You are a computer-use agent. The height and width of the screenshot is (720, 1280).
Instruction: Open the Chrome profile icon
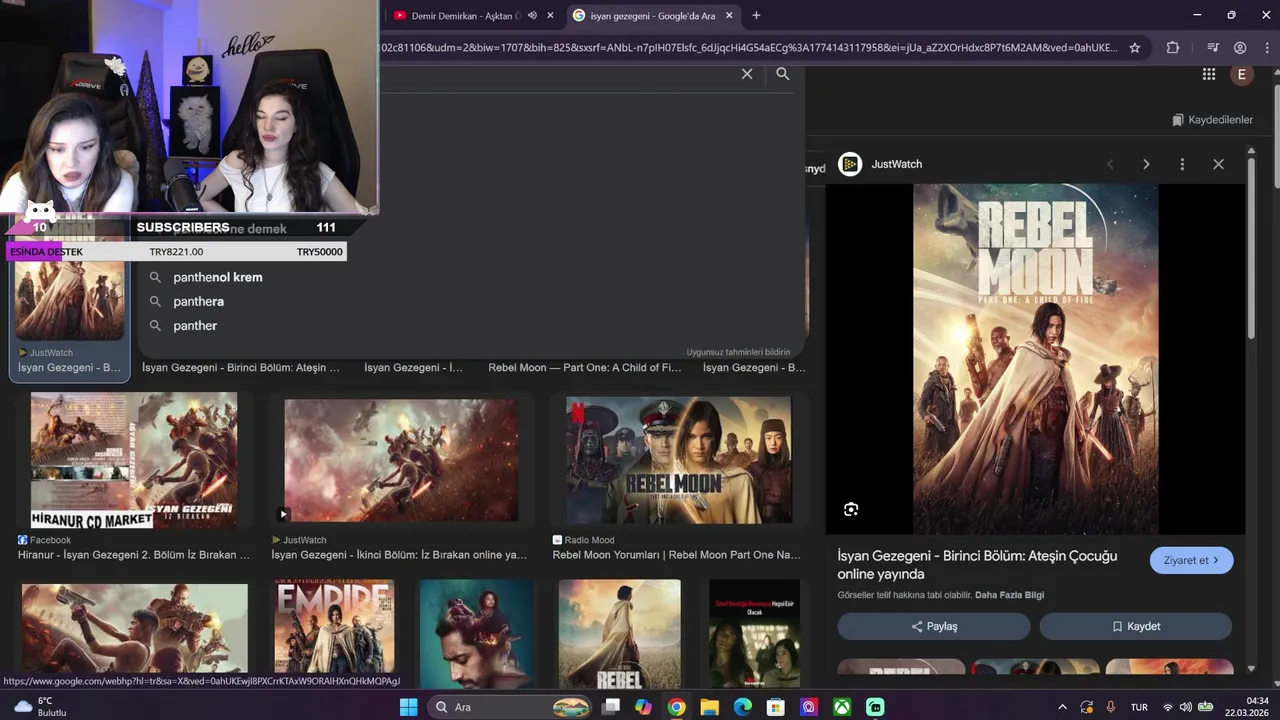pos(1240,47)
